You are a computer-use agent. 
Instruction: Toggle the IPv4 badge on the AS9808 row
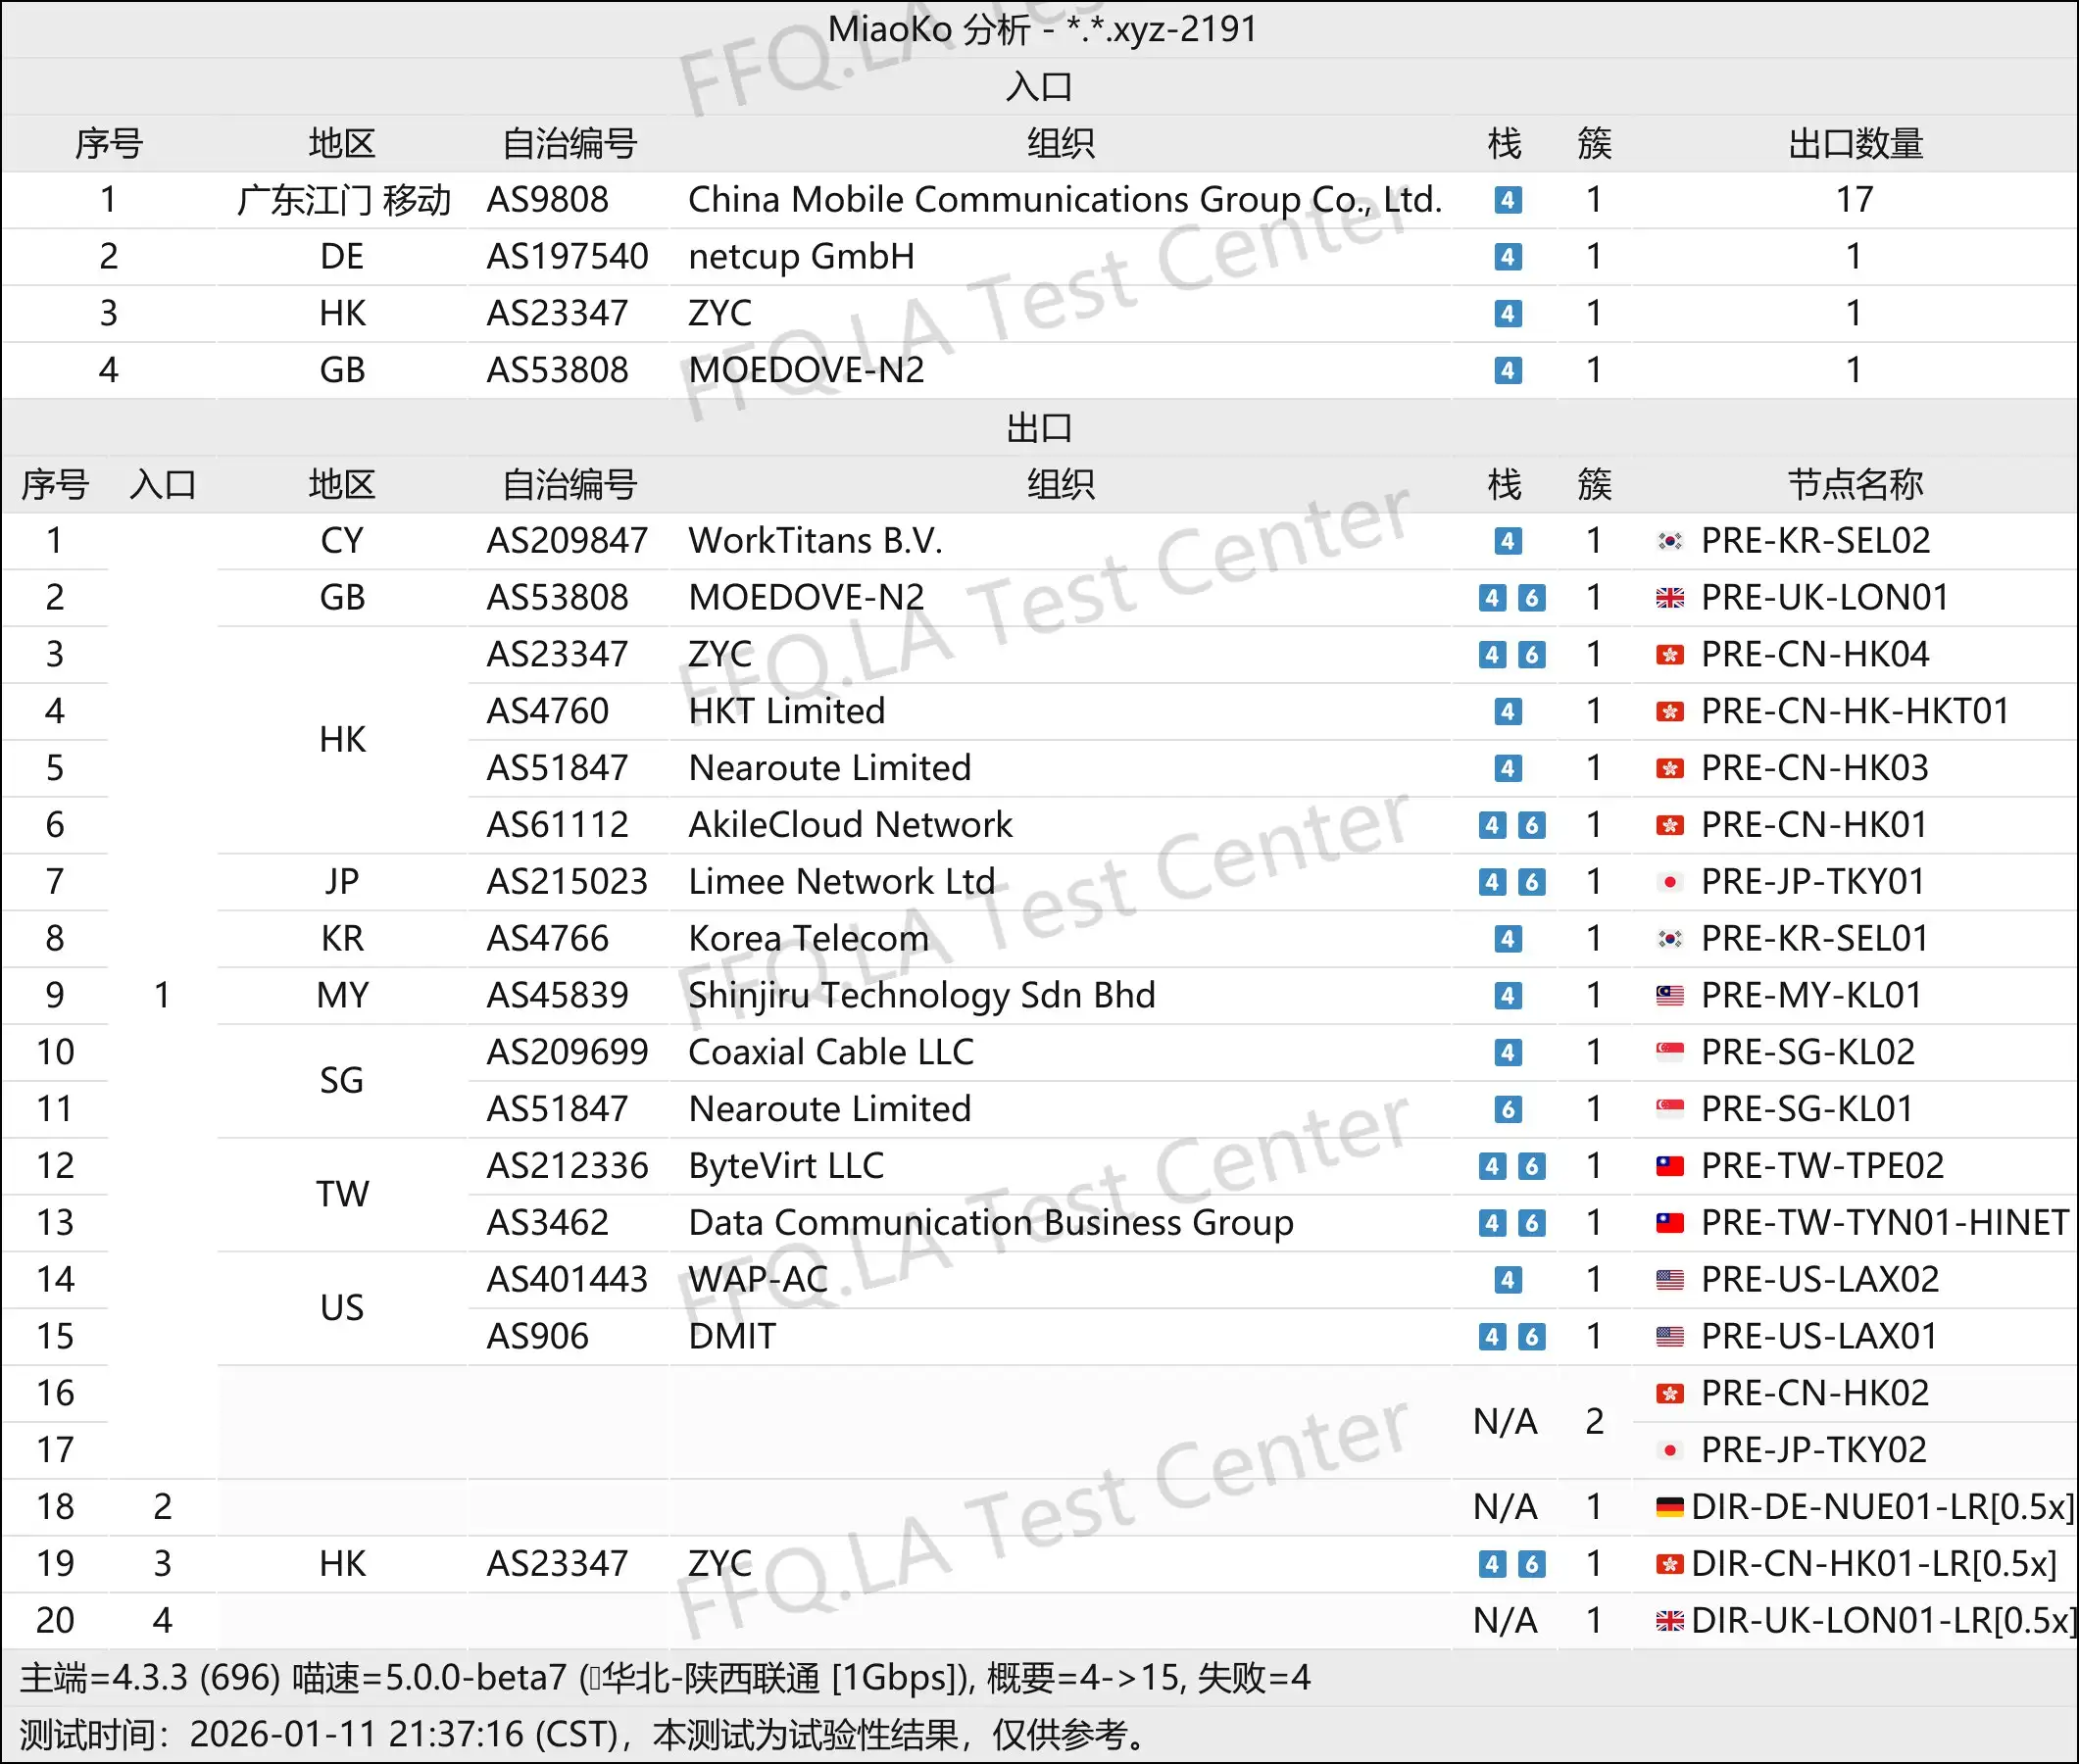point(1508,200)
